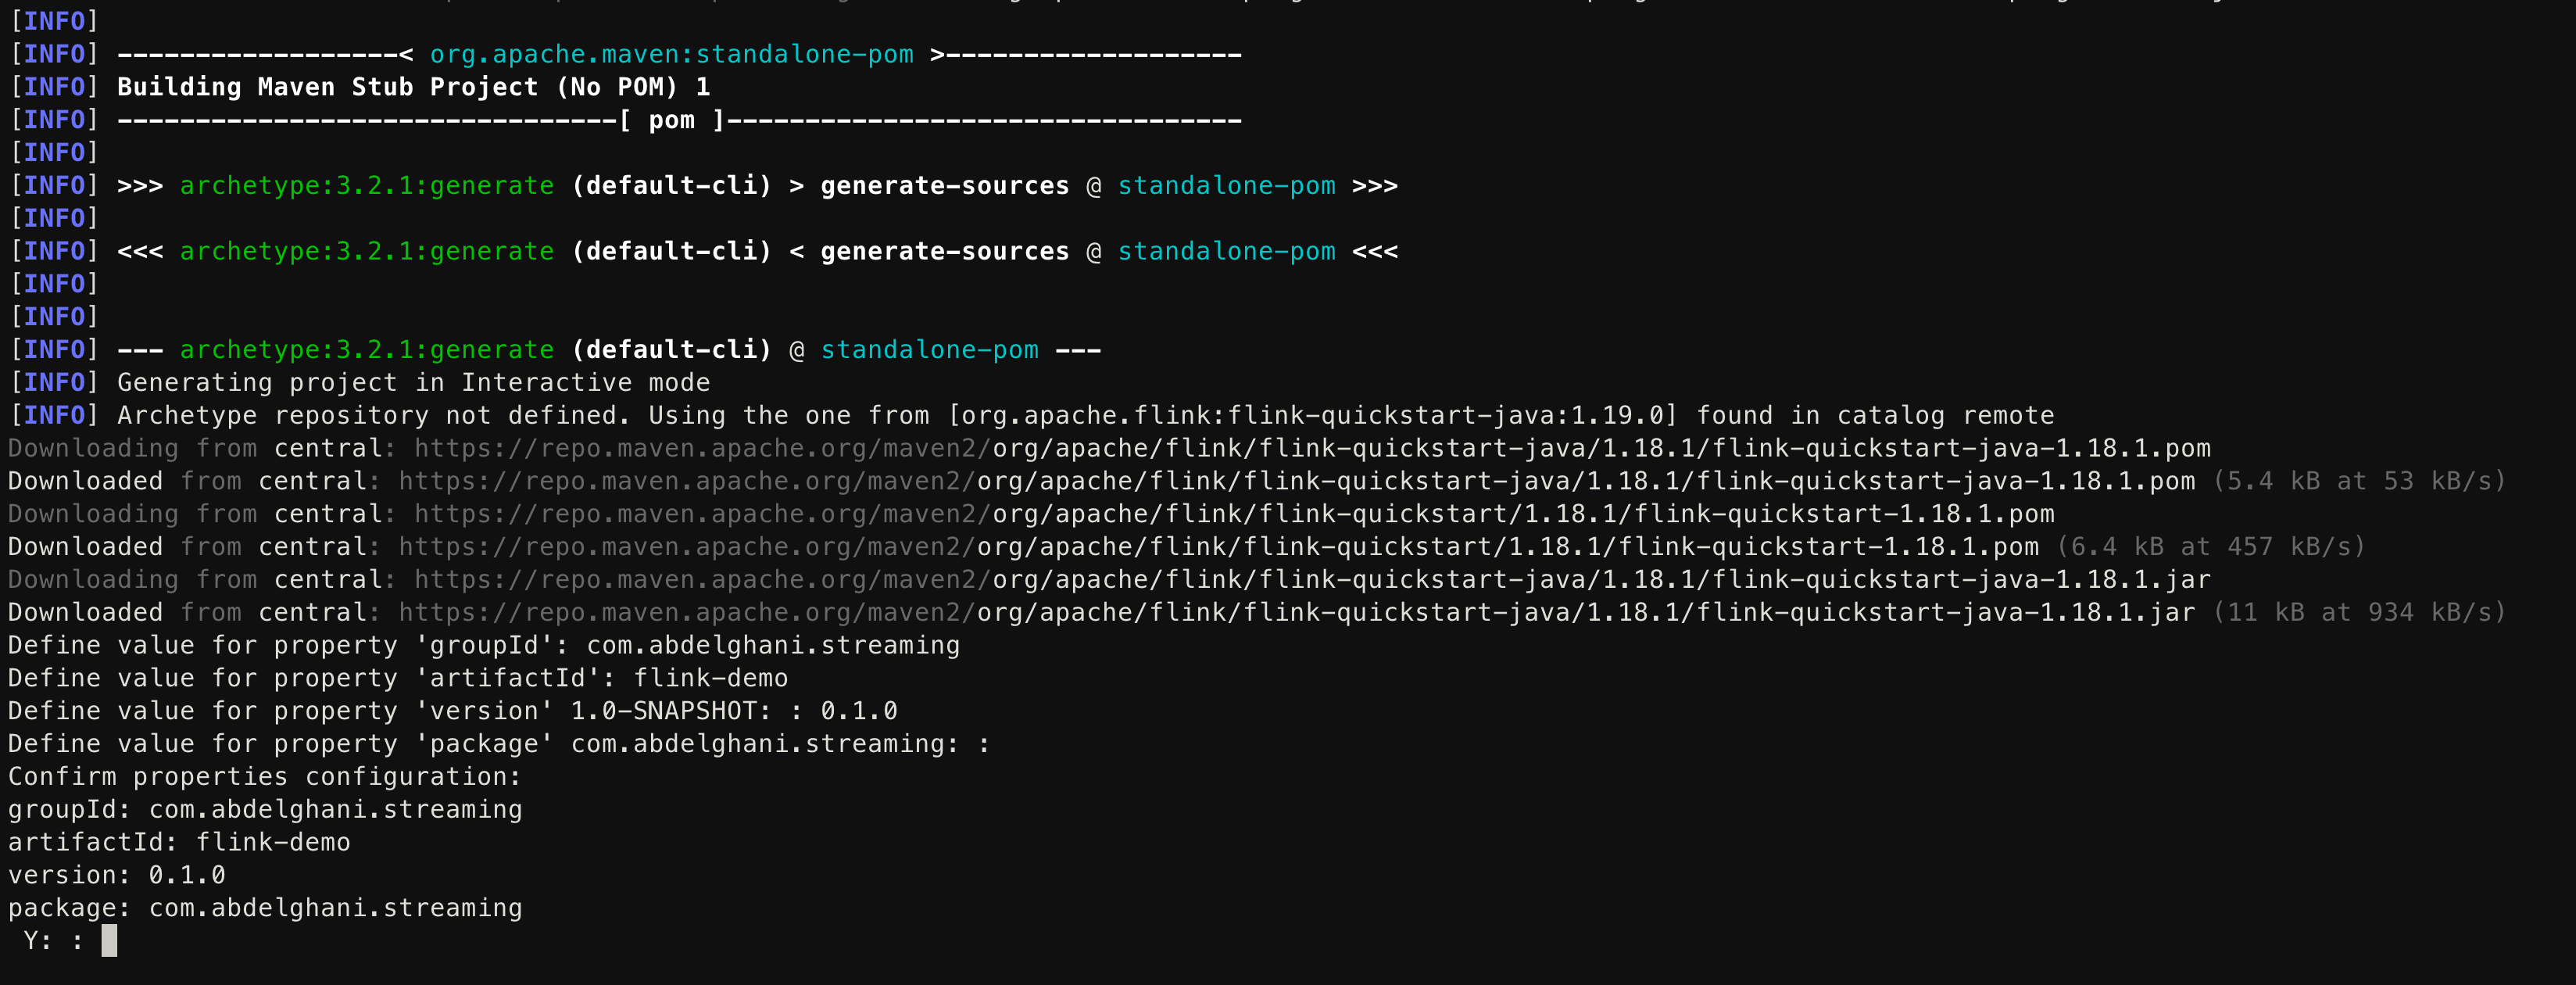Screen dimensions: 2576x985
Task: Click 'Building Maven Stub Project (No POM) 1' line
Action: (413, 88)
